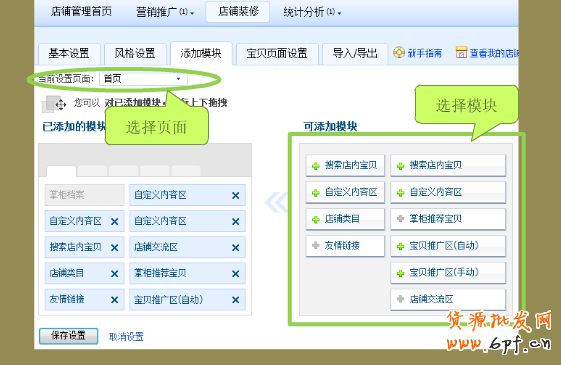
Task: Open the 查看我的店铺 link
Action: pos(494,53)
